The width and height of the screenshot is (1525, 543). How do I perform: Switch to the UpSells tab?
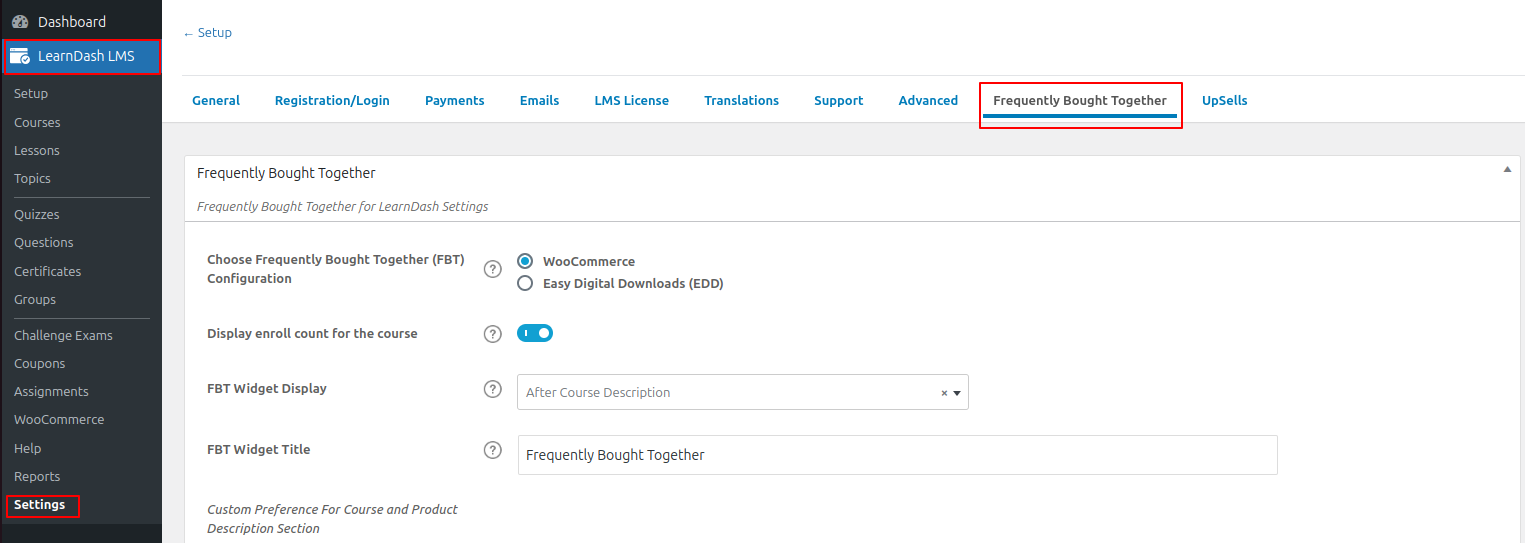[1224, 100]
